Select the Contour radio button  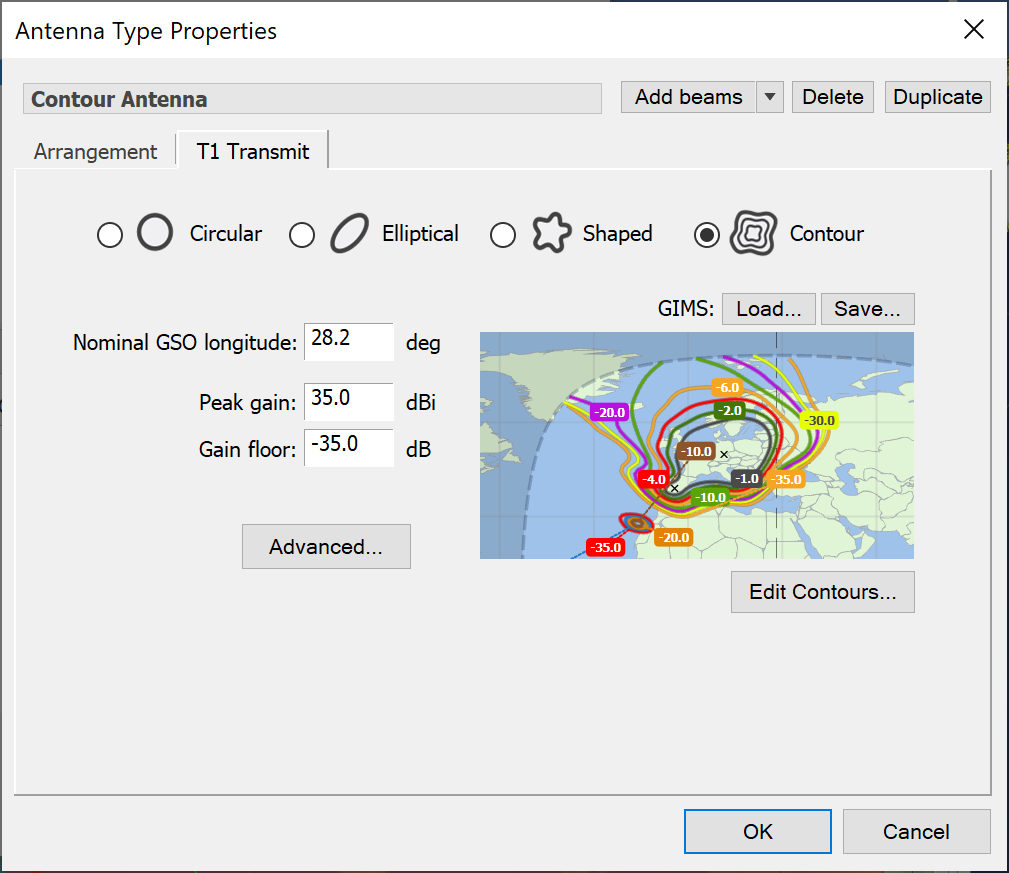(x=707, y=235)
